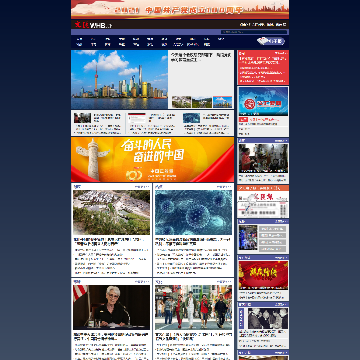
Task: Open the orange '奋斗的人民 奋进的中国' banner
Action: [152, 159]
